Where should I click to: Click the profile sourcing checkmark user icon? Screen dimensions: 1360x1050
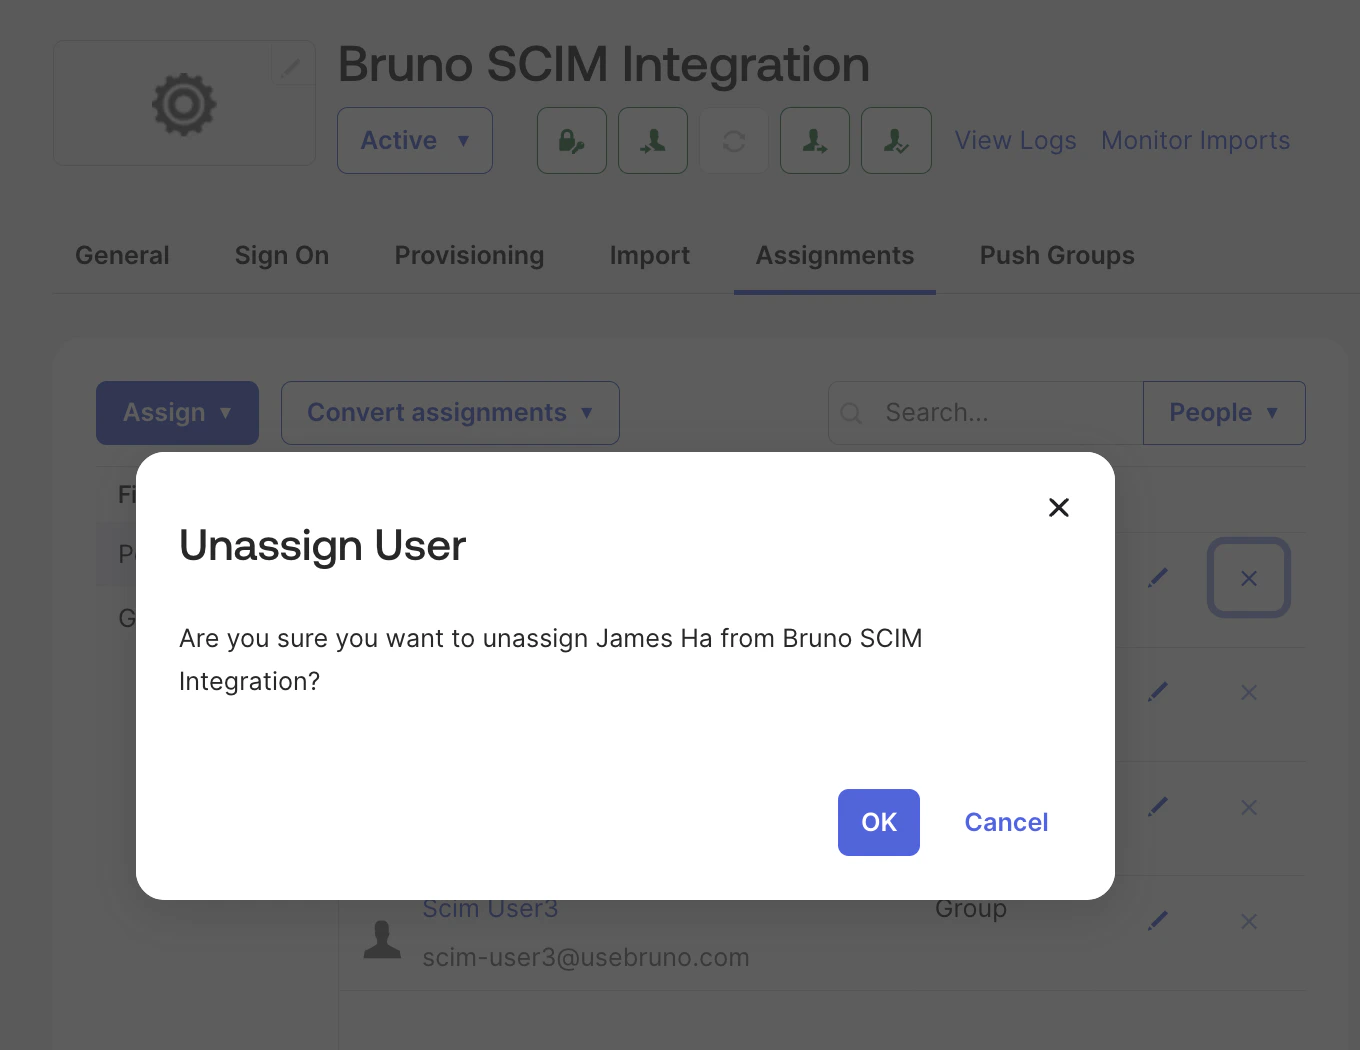[x=896, y=140]
